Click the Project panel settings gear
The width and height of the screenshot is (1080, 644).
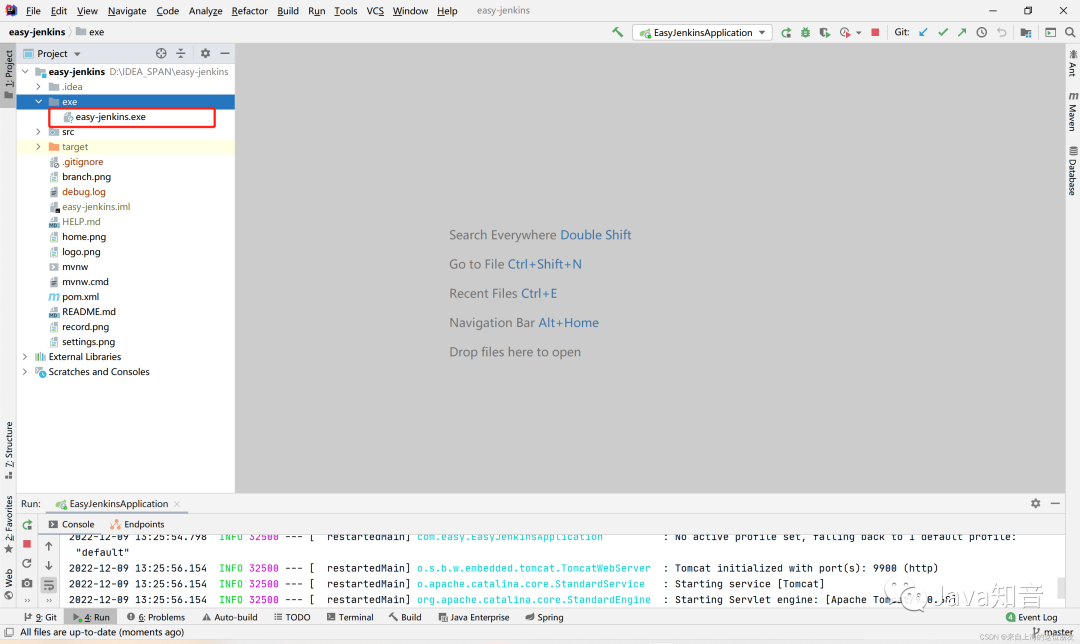click(x=205, y=53)
